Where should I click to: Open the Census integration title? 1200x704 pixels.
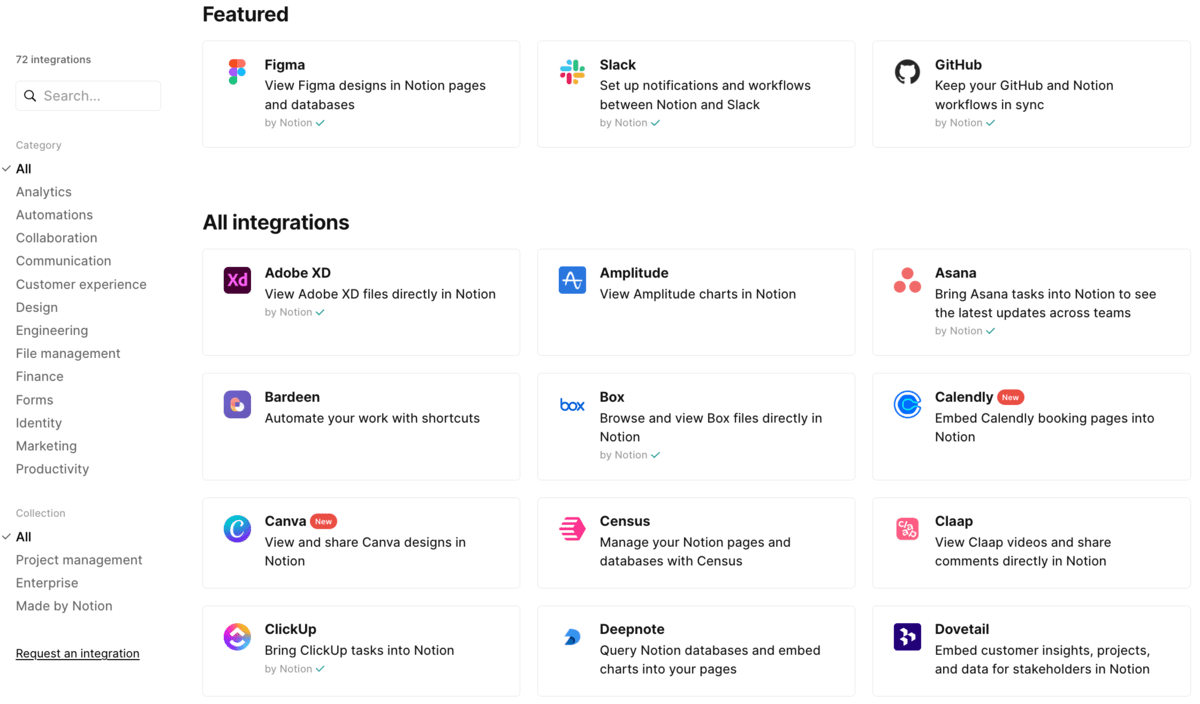(x=625, y=521)
